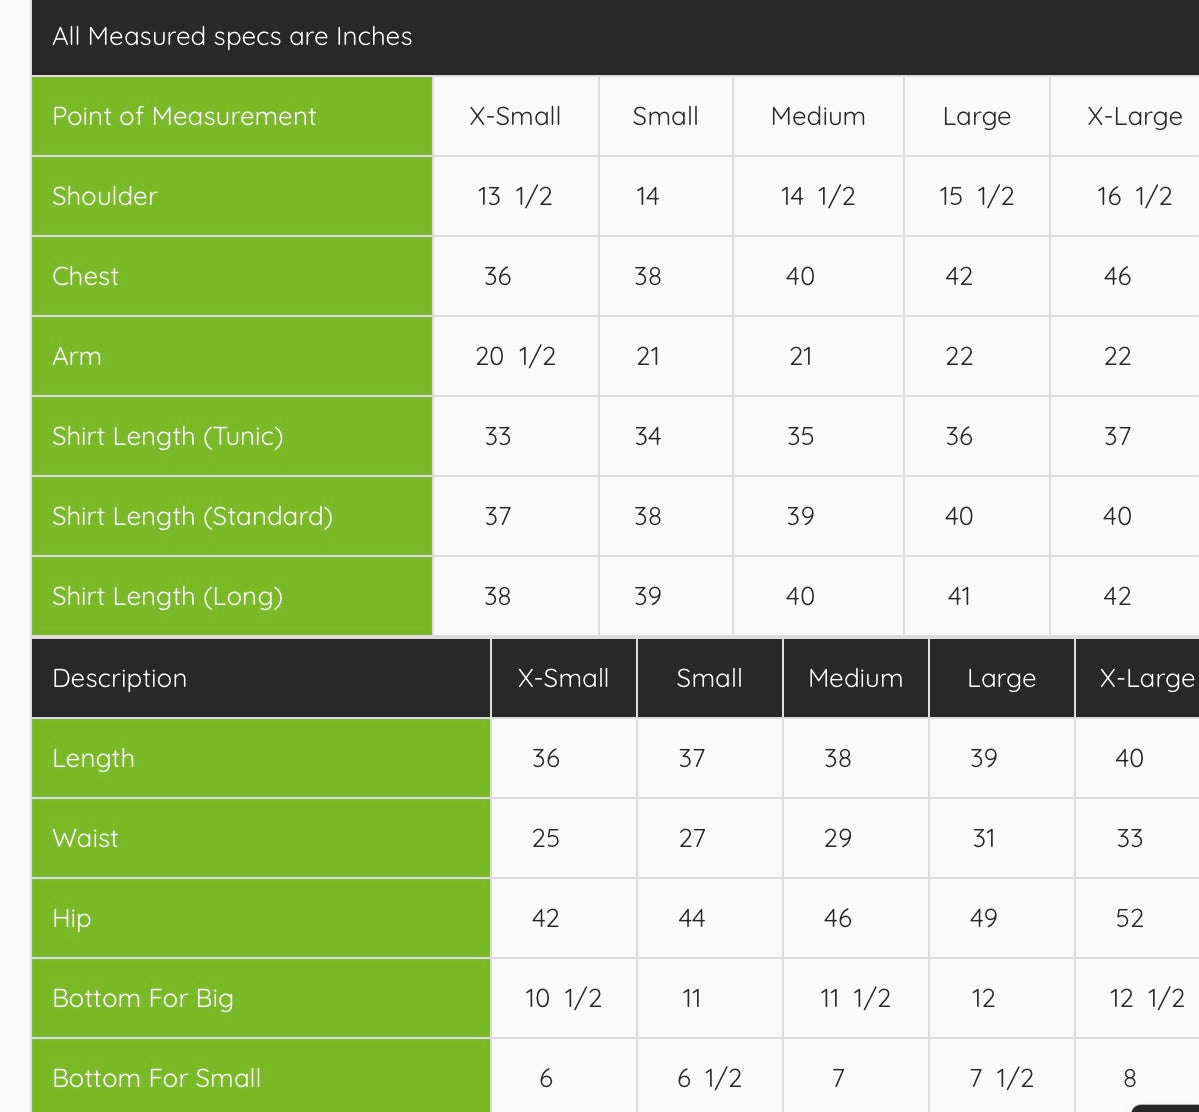Click the 'Shirt Length (Long)' row label

pyautogui.click(x=167, y=597)
